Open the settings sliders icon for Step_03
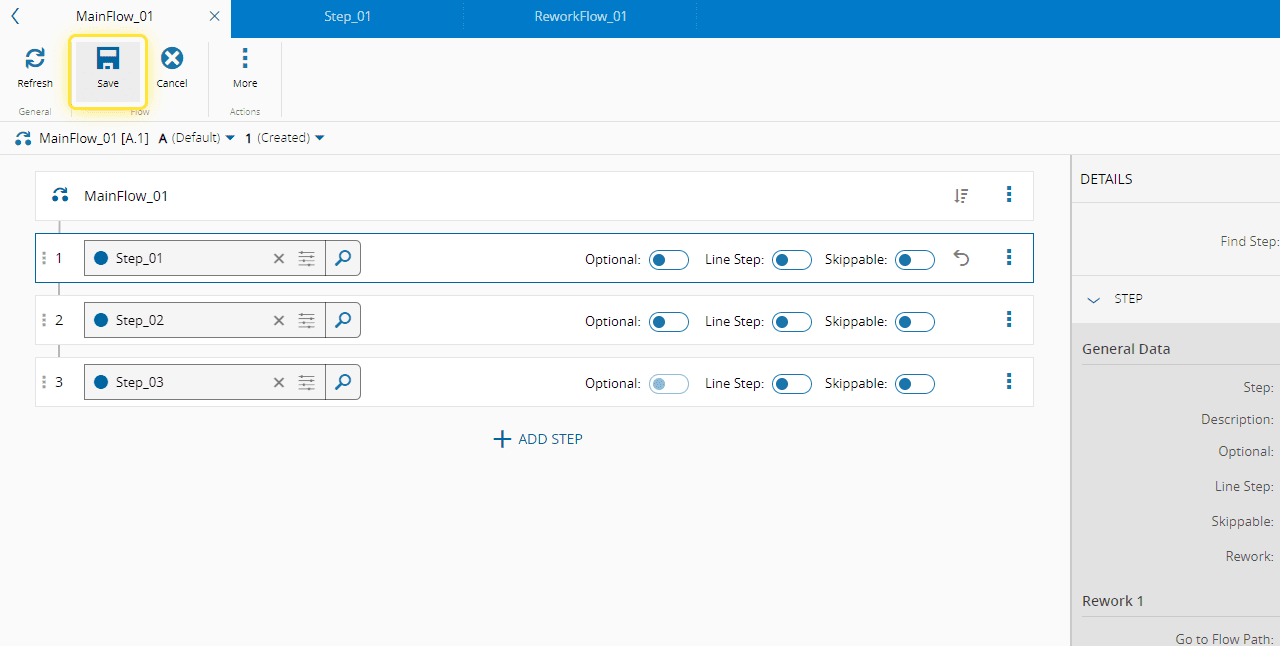The width and height of the screenshot is (1280, 646). 307,383
